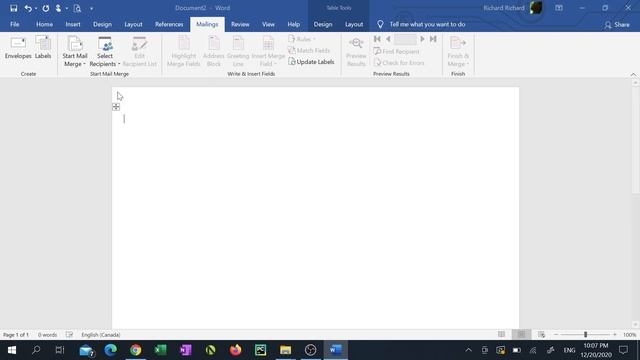
Task: Show hidden system tray icons
Action: tap(469, 350)
